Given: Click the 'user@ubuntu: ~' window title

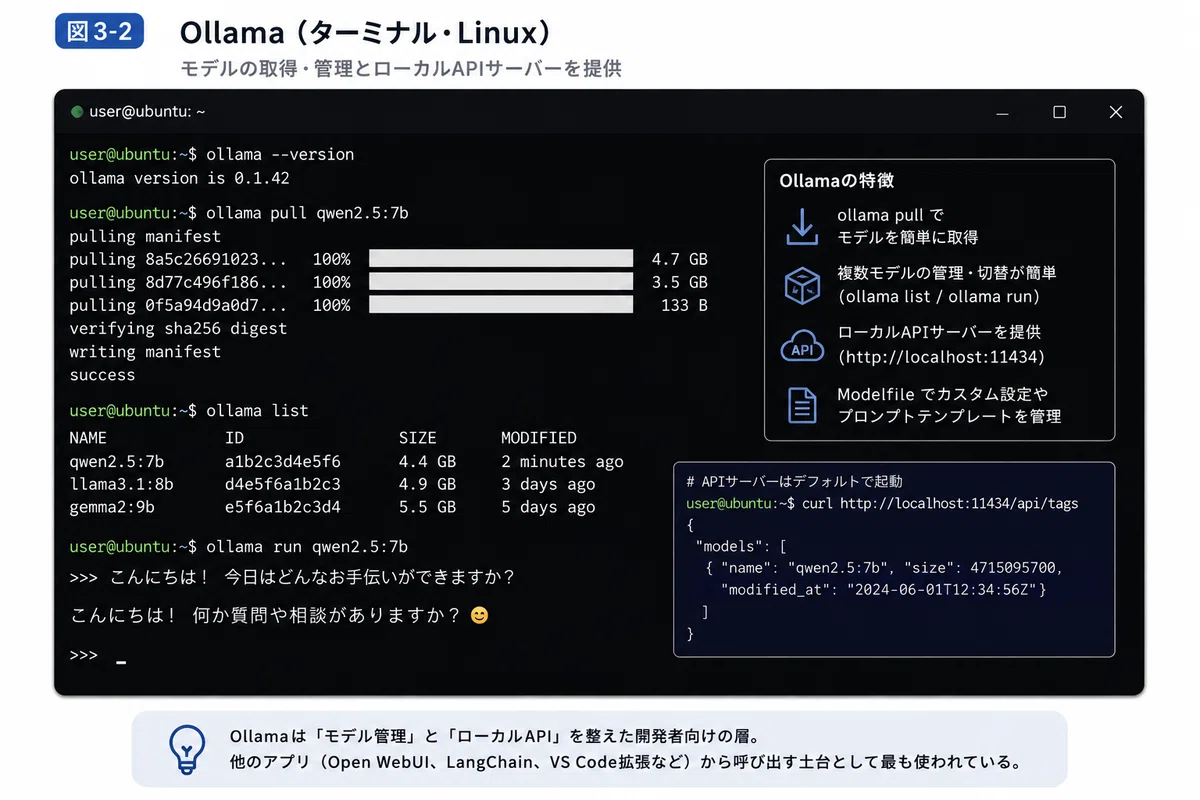Looking at the screenshot, I should click(147, 112).
